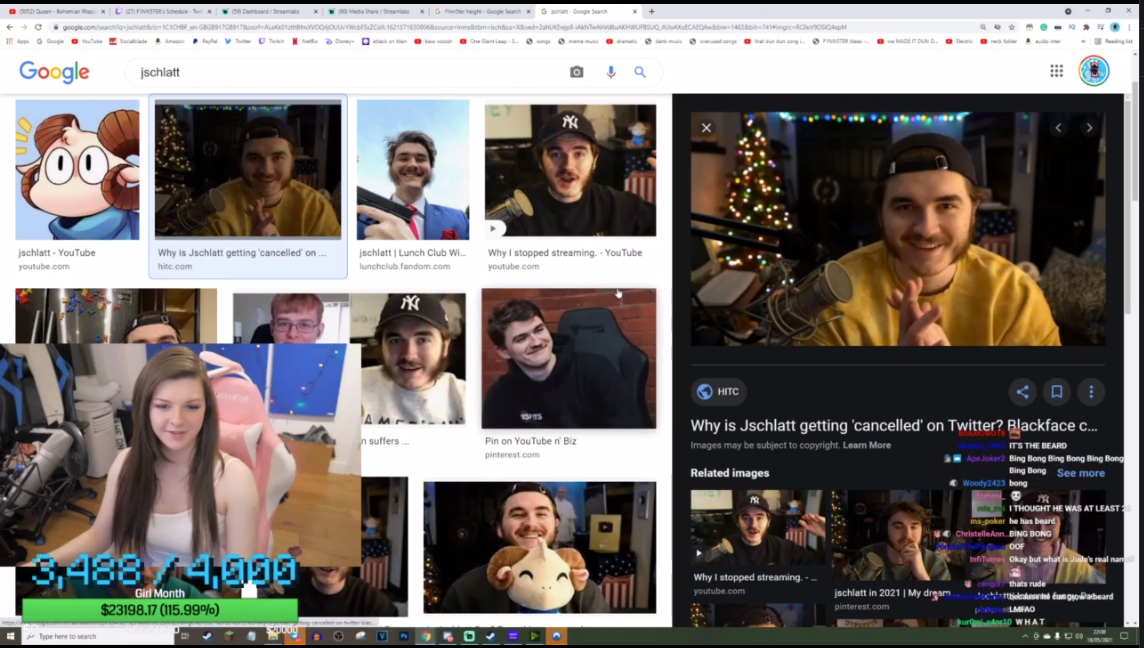Open the 'neck folder' bookmark
The image size is (1144, 648).
point(999,42)
